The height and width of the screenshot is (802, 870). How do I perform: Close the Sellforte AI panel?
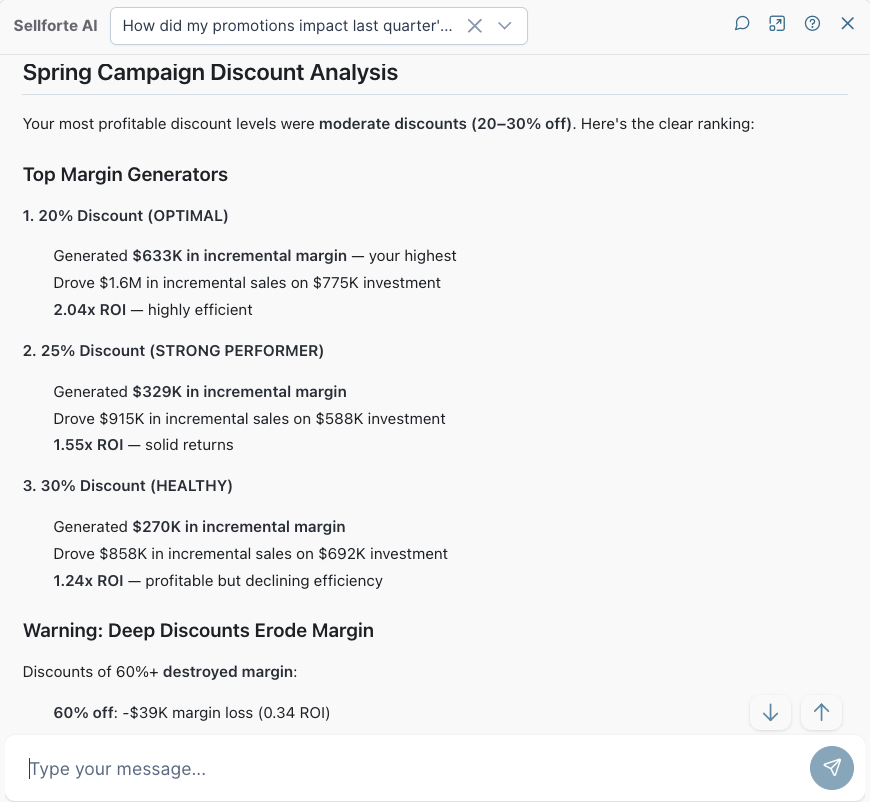pyautogui.click(x=847, y=24)
